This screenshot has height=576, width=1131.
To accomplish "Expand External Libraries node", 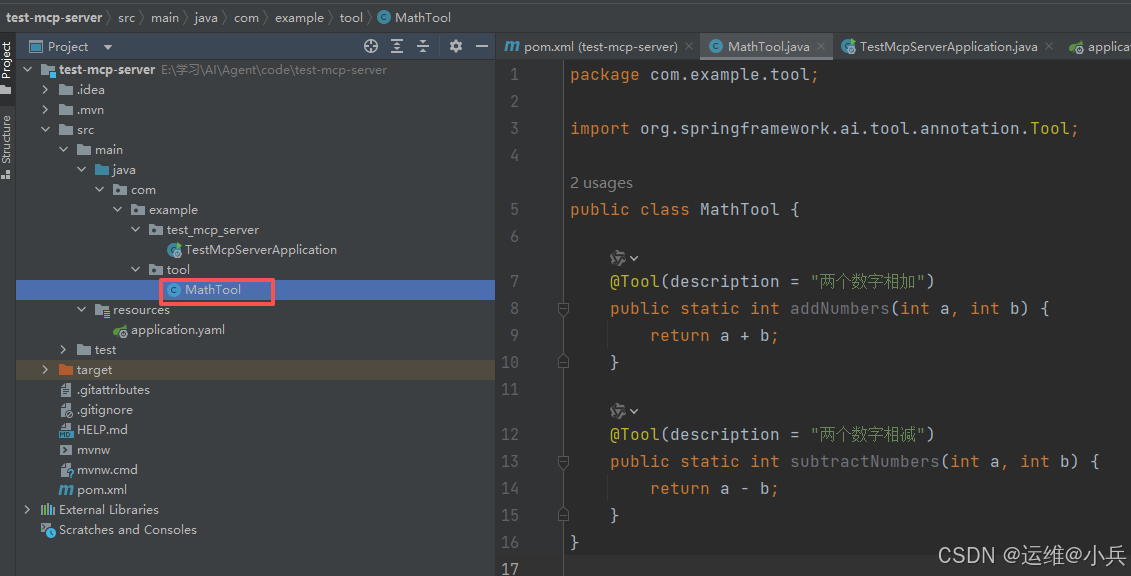I will point(27,510).
